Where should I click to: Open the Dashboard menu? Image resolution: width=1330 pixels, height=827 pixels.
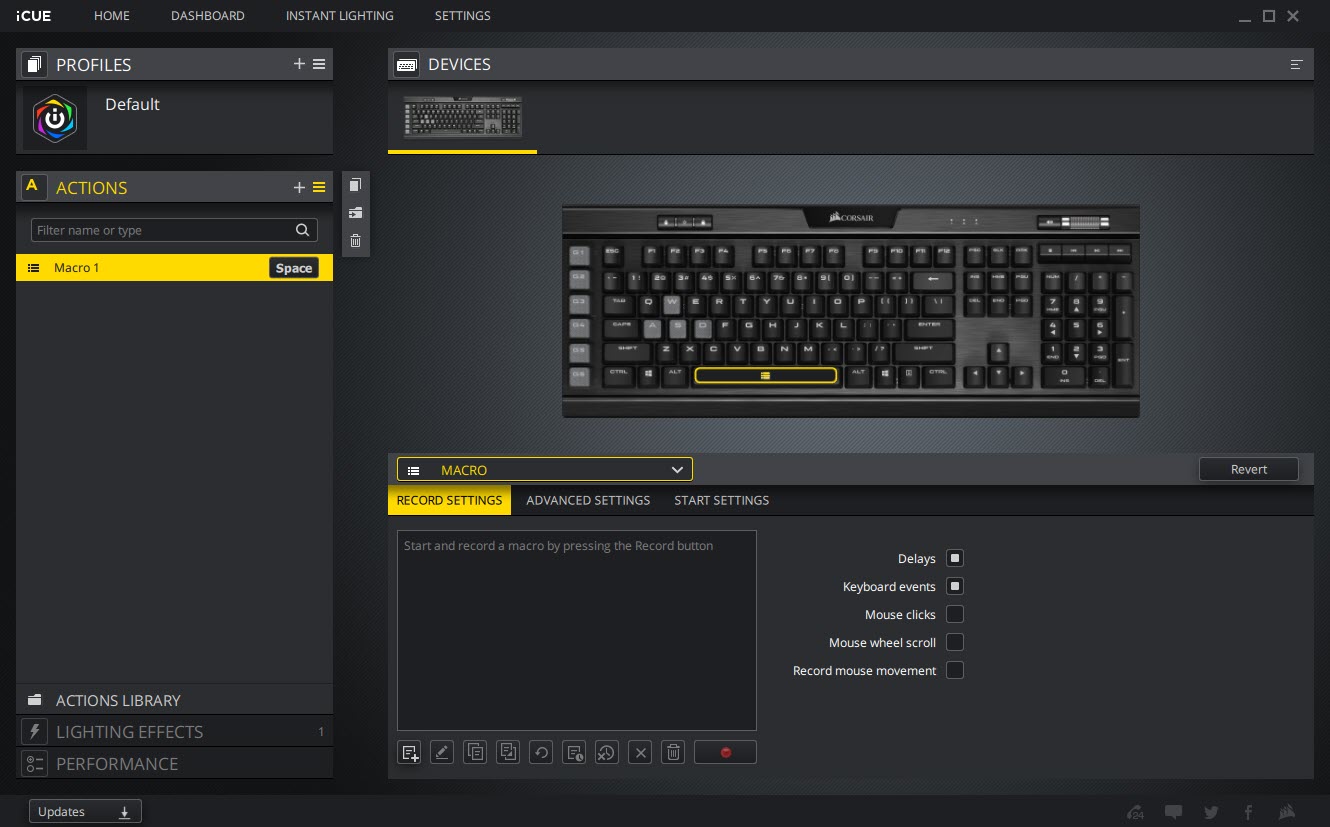click(208, 16)
